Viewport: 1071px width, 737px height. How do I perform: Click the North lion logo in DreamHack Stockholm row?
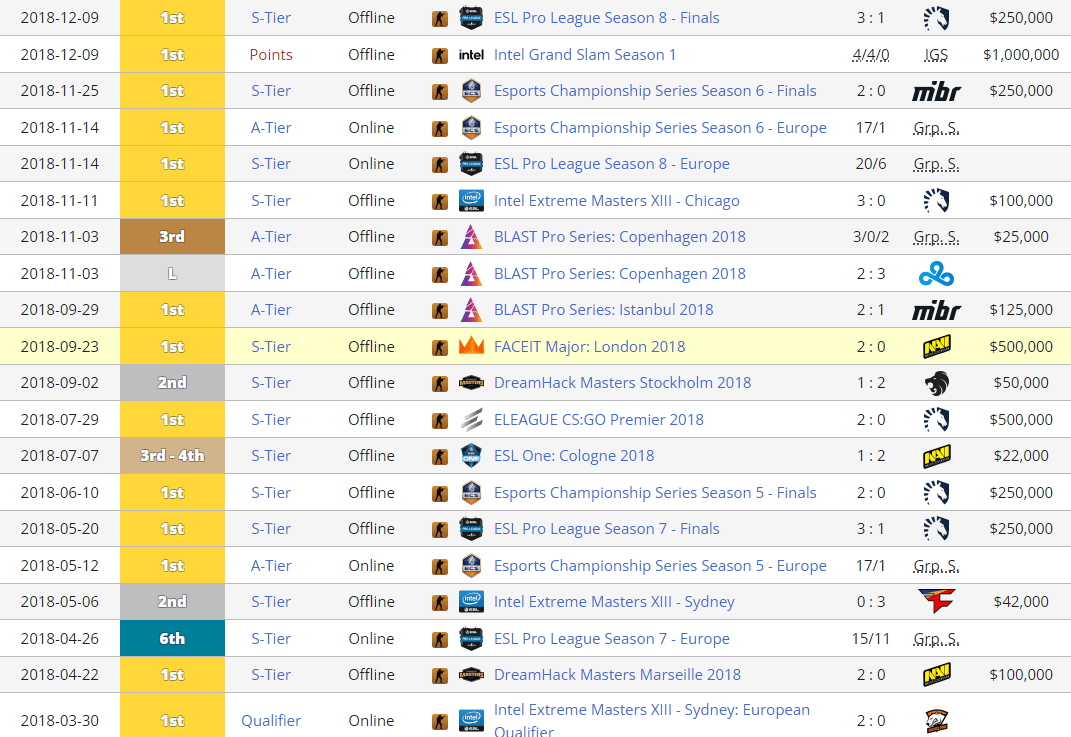tap(936, 383)
